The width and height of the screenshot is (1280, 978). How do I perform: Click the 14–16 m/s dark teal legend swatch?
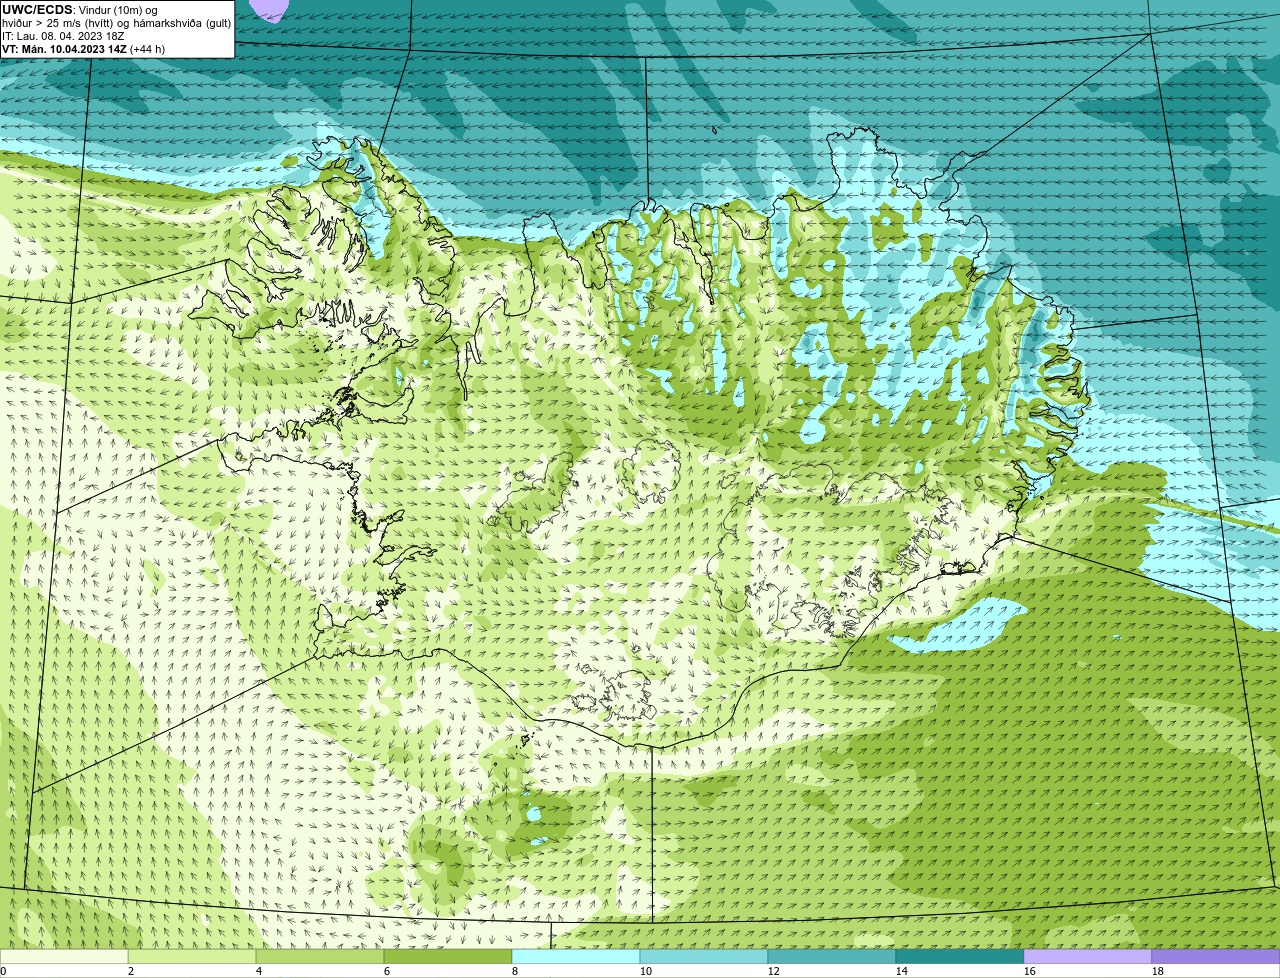960,956
